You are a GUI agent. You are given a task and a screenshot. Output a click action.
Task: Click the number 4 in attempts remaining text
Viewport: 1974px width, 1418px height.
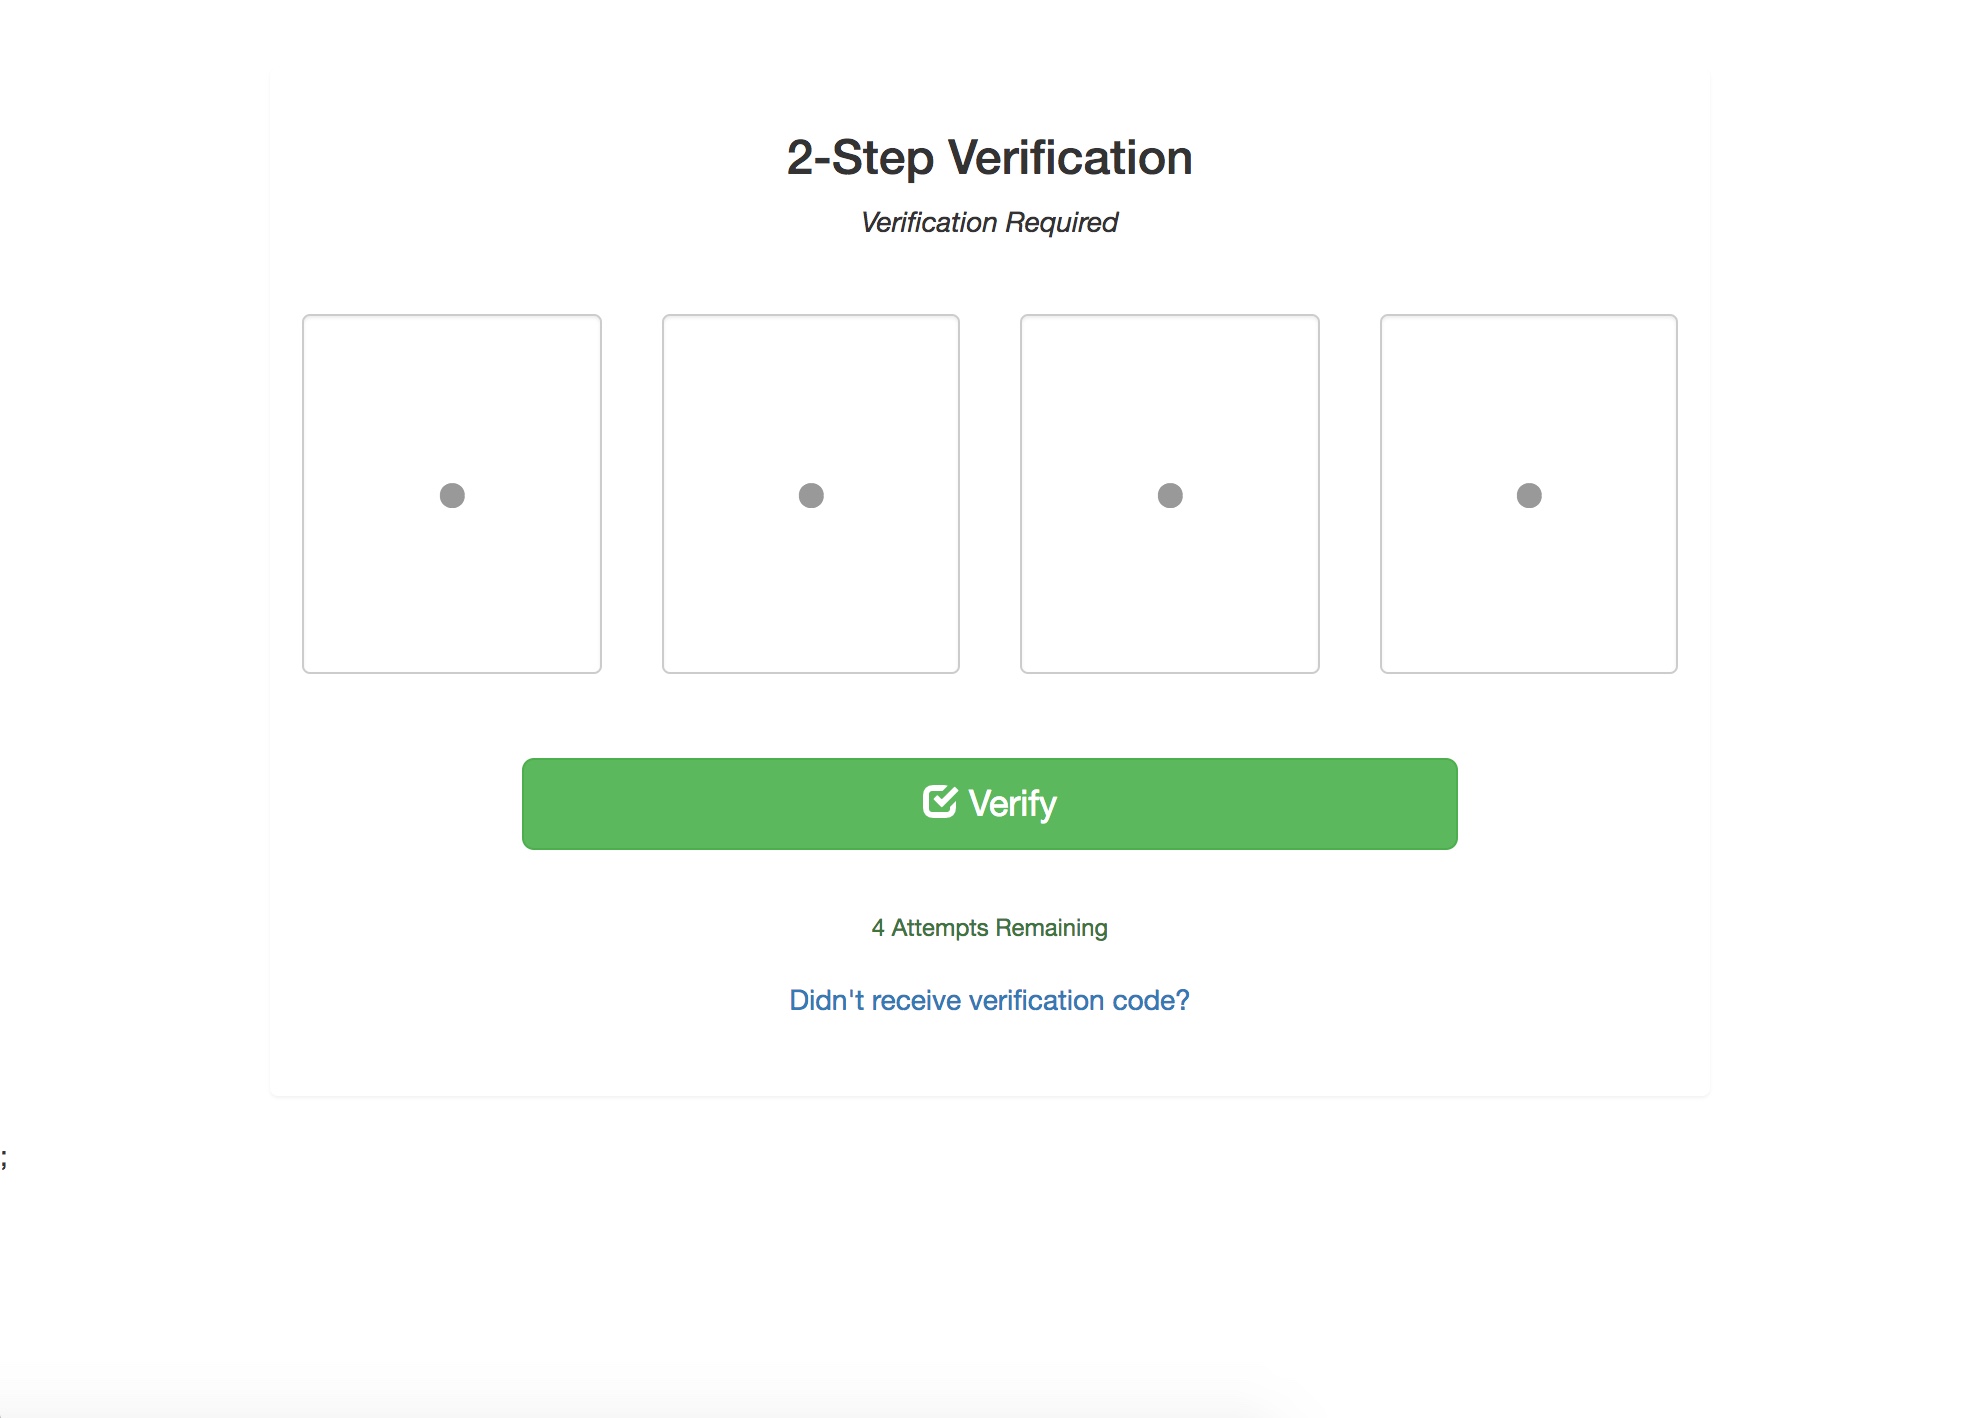[878, 928]
